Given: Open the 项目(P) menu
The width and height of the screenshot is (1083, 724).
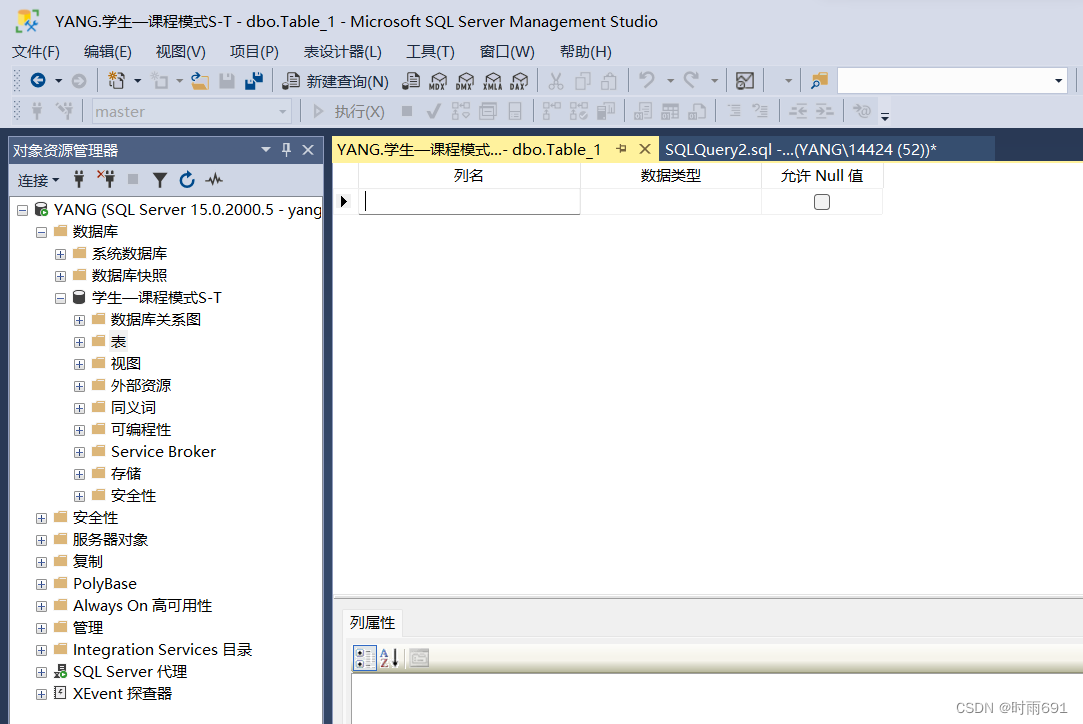Looking at the screenshot, I should point(254,52).
